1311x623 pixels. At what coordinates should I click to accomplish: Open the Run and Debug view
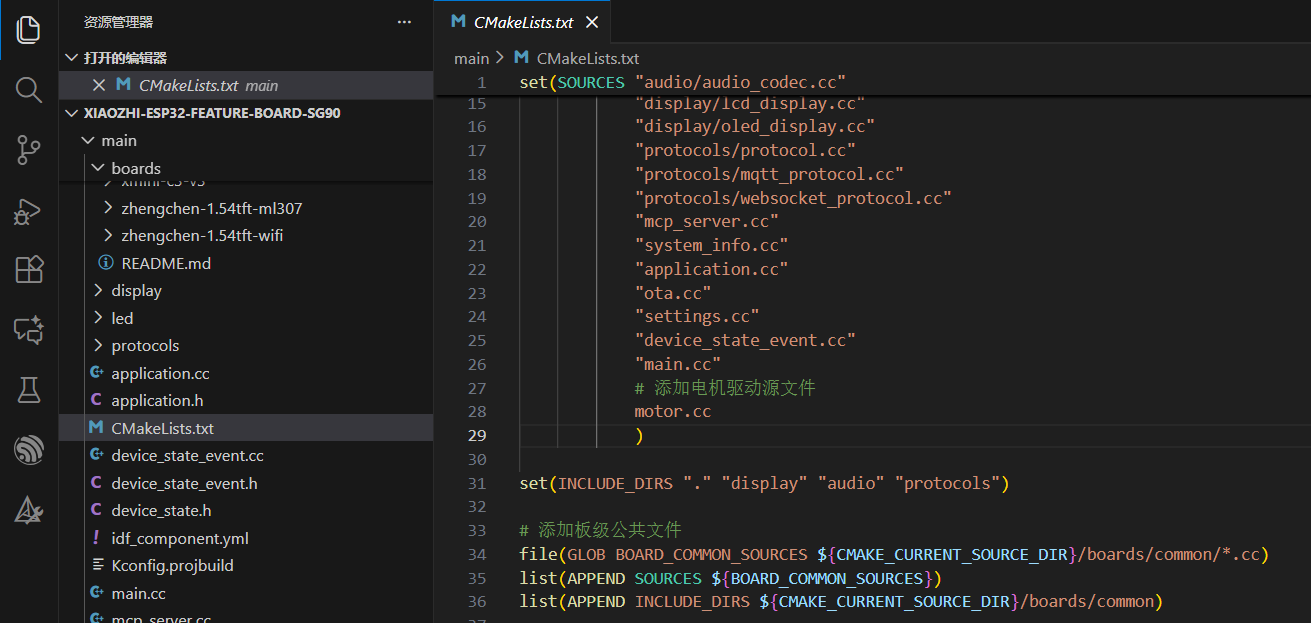(29, 211)
